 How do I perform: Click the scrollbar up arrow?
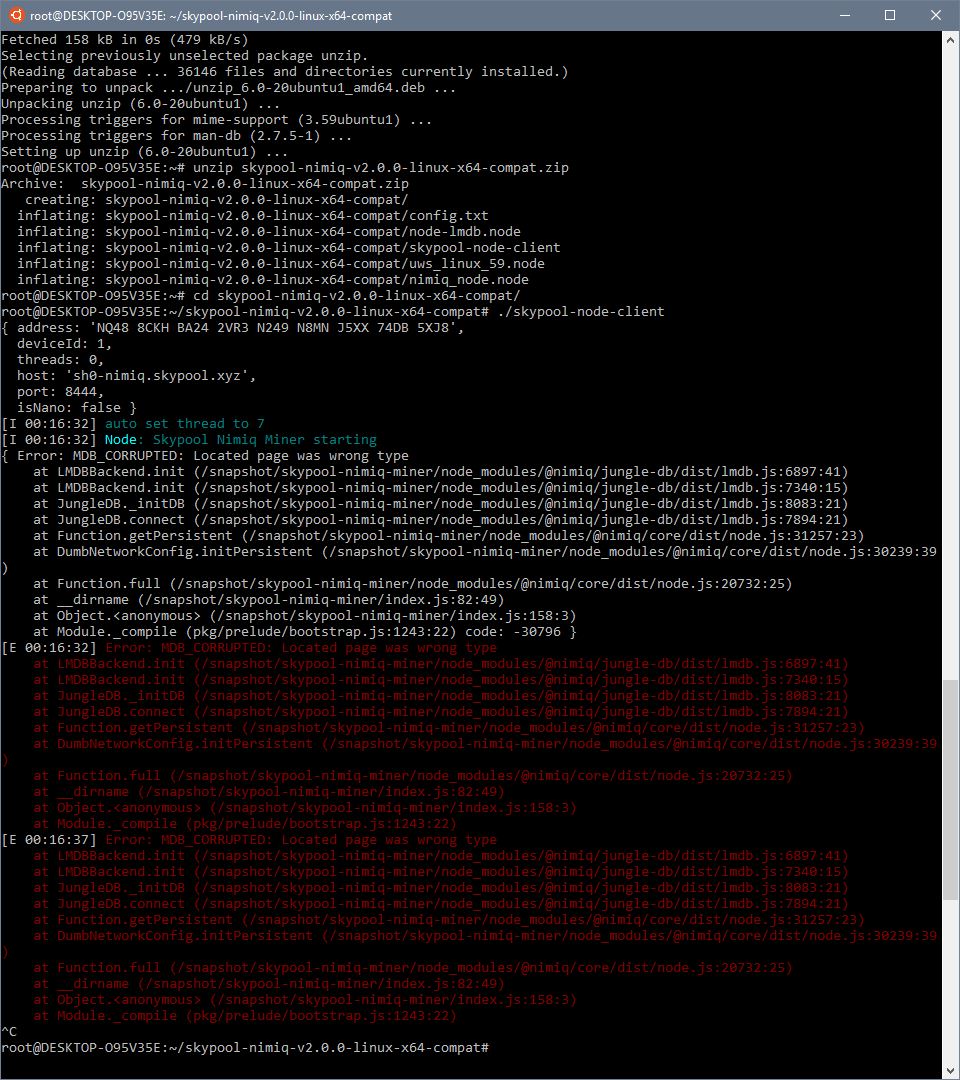click(950, 39)
